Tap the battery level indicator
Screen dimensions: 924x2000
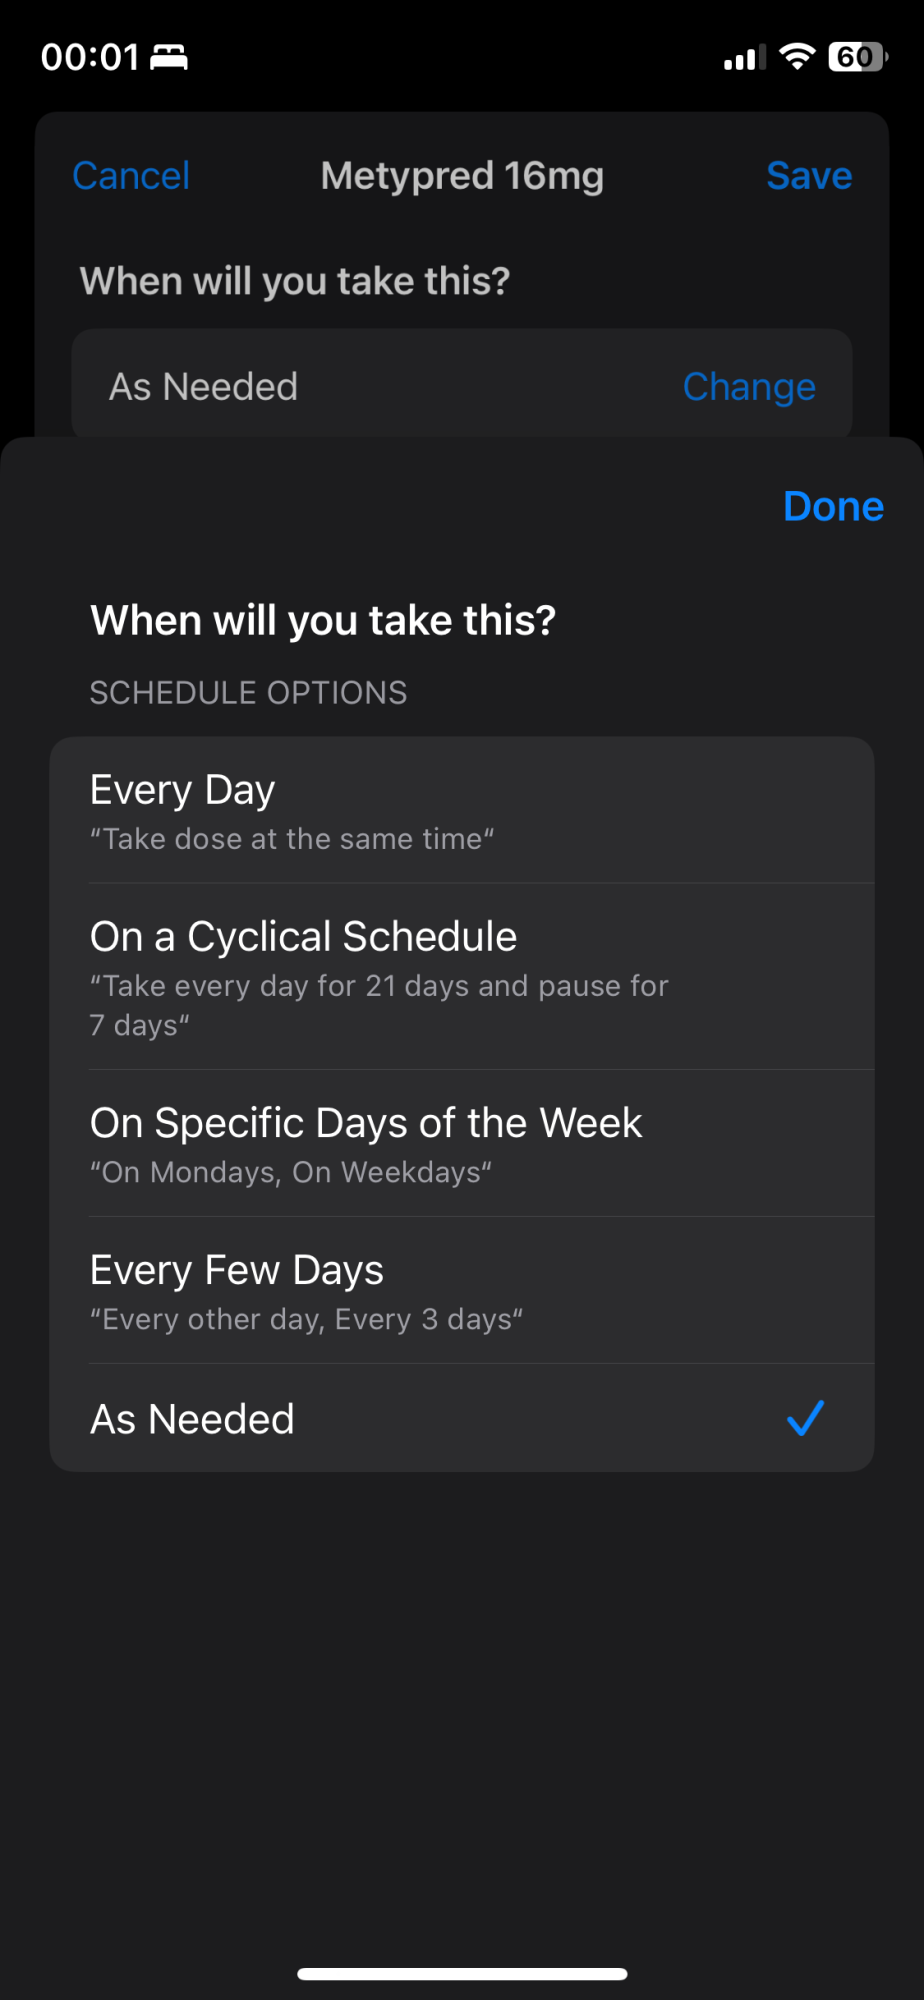click(857, 57)
